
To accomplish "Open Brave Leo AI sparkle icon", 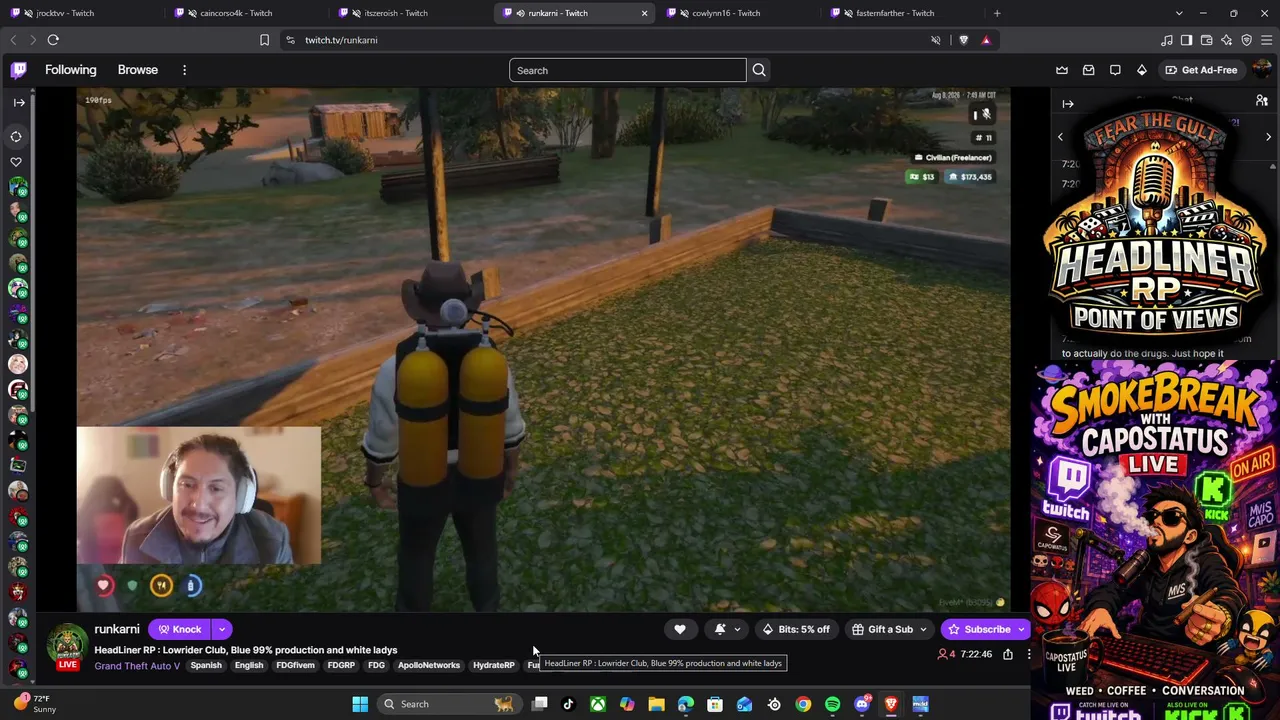I will (1226, 40).
